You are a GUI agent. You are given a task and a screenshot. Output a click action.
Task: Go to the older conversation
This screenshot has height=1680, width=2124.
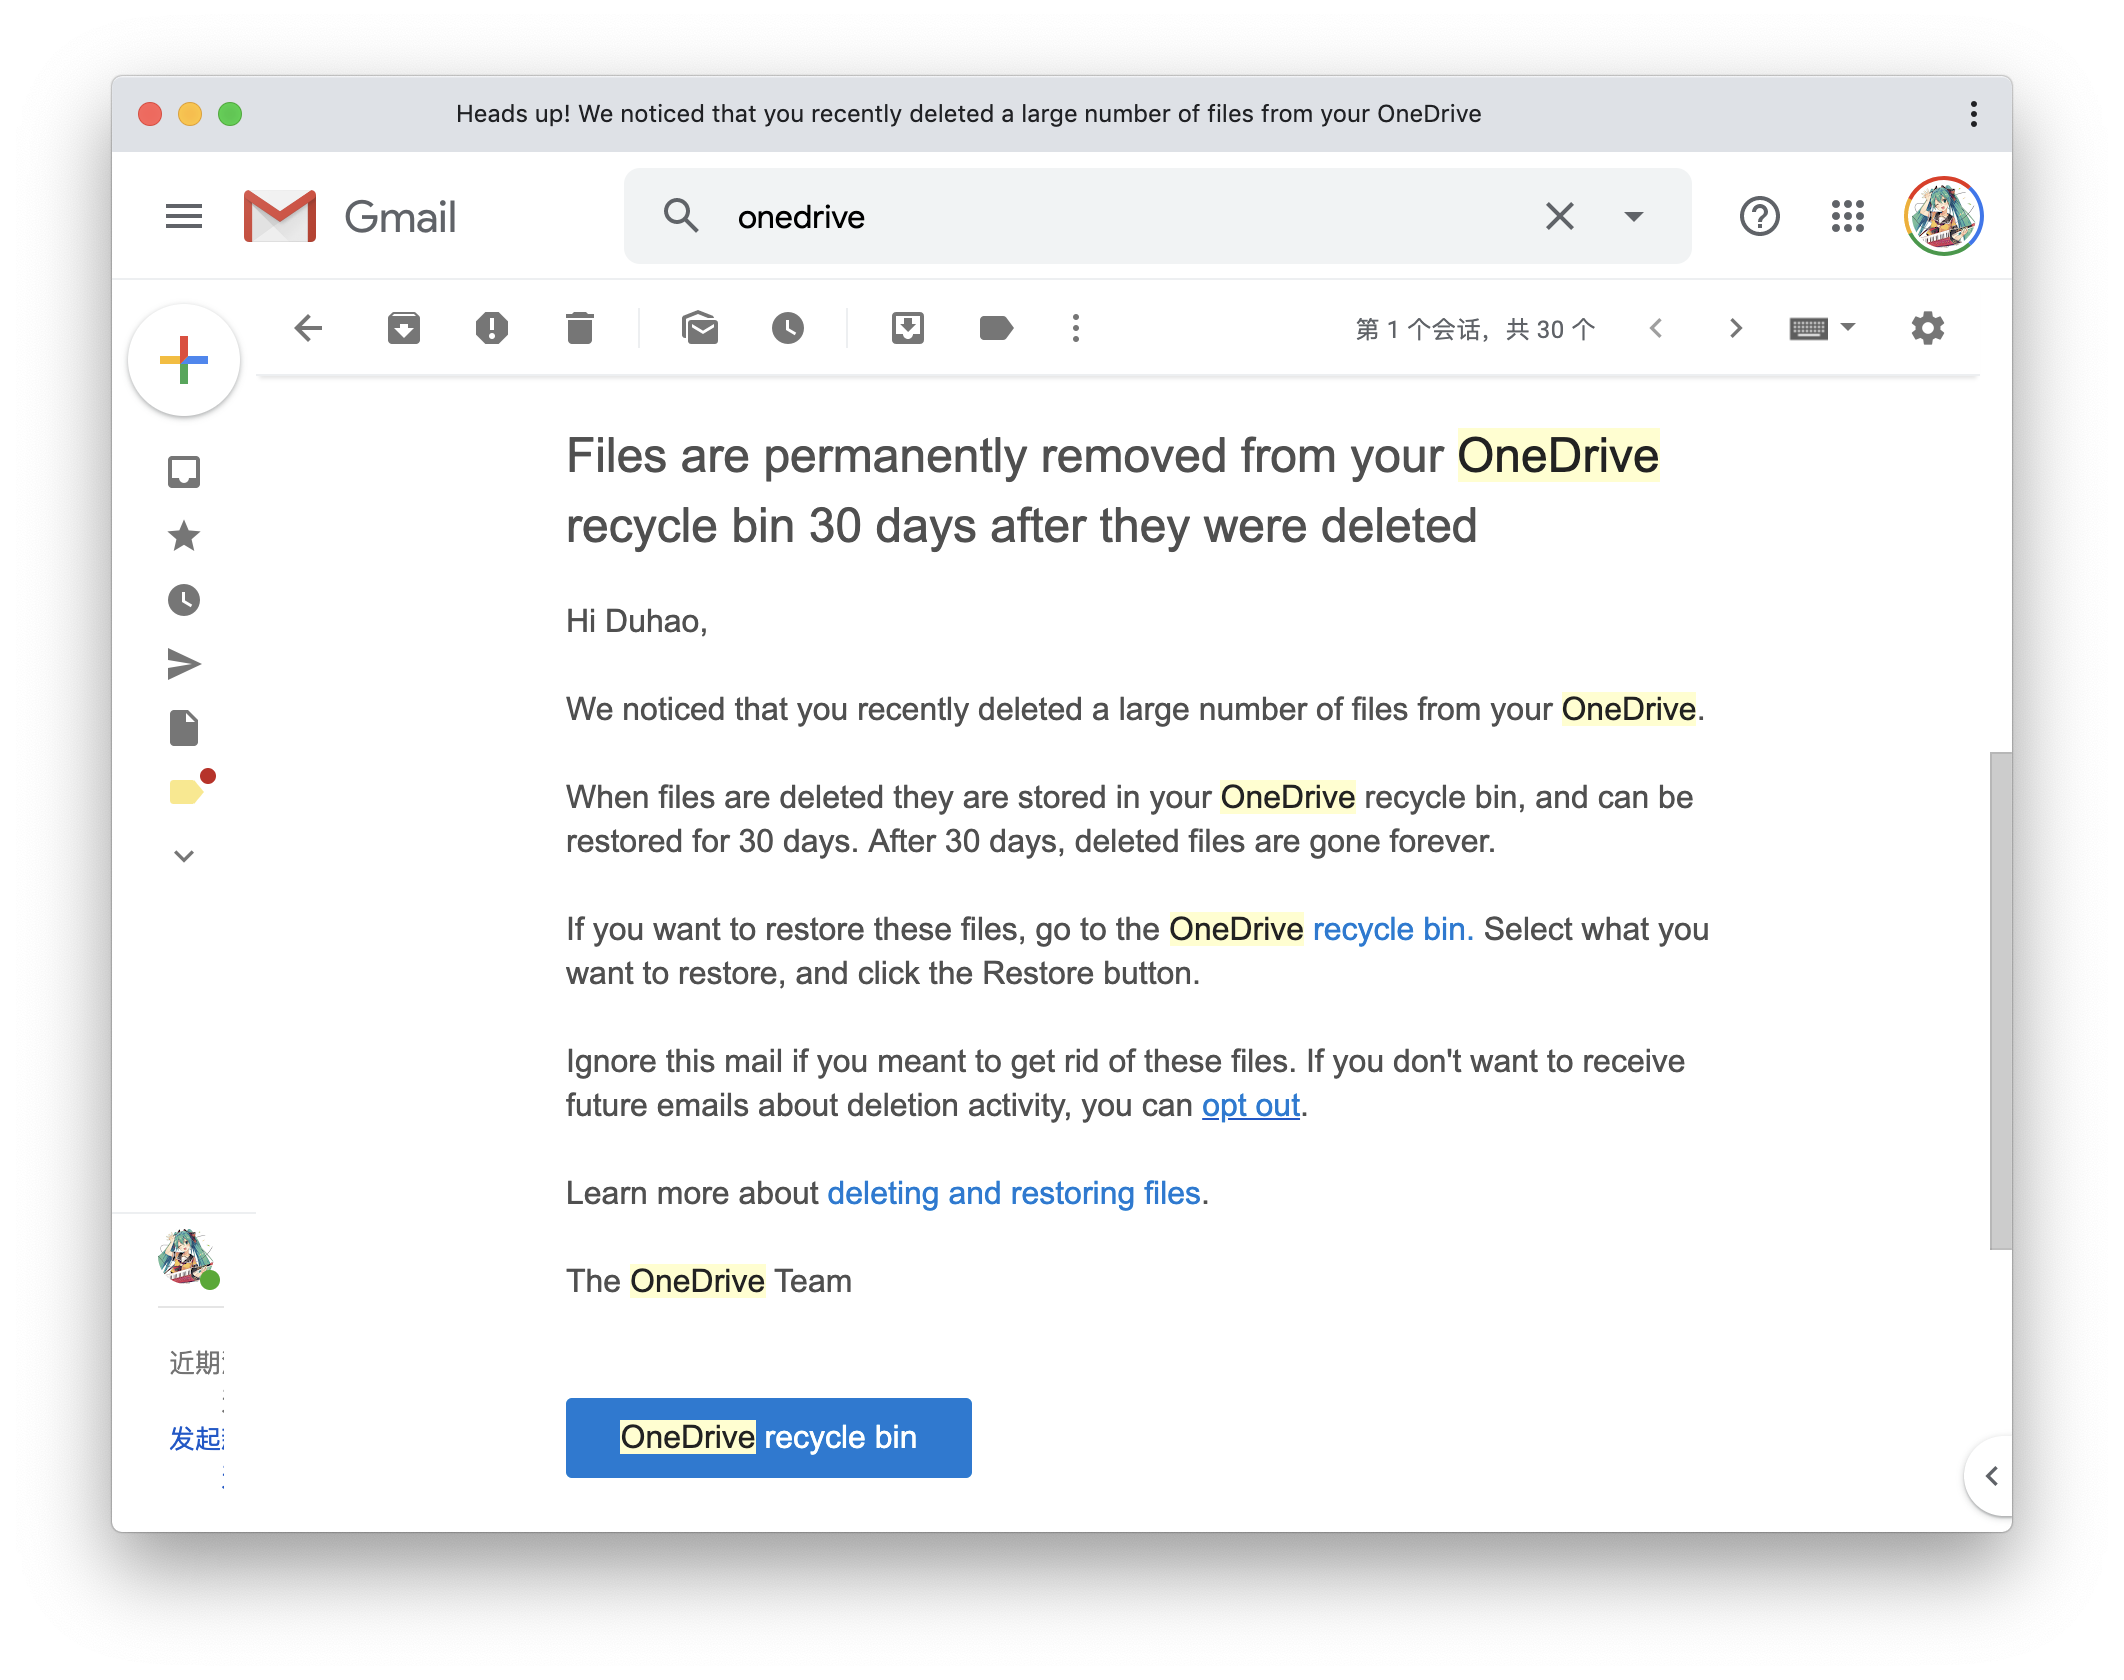click(1736, 328)
